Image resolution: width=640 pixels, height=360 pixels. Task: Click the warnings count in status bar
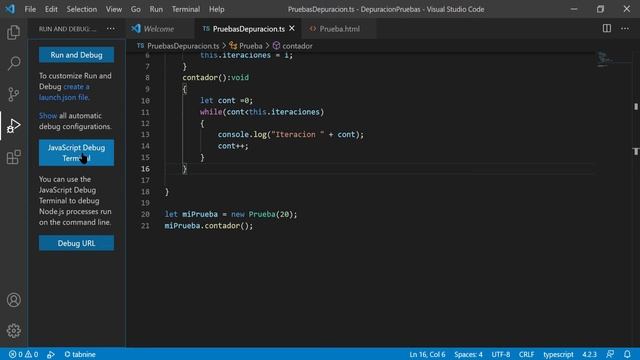click(x=32, y=354)
